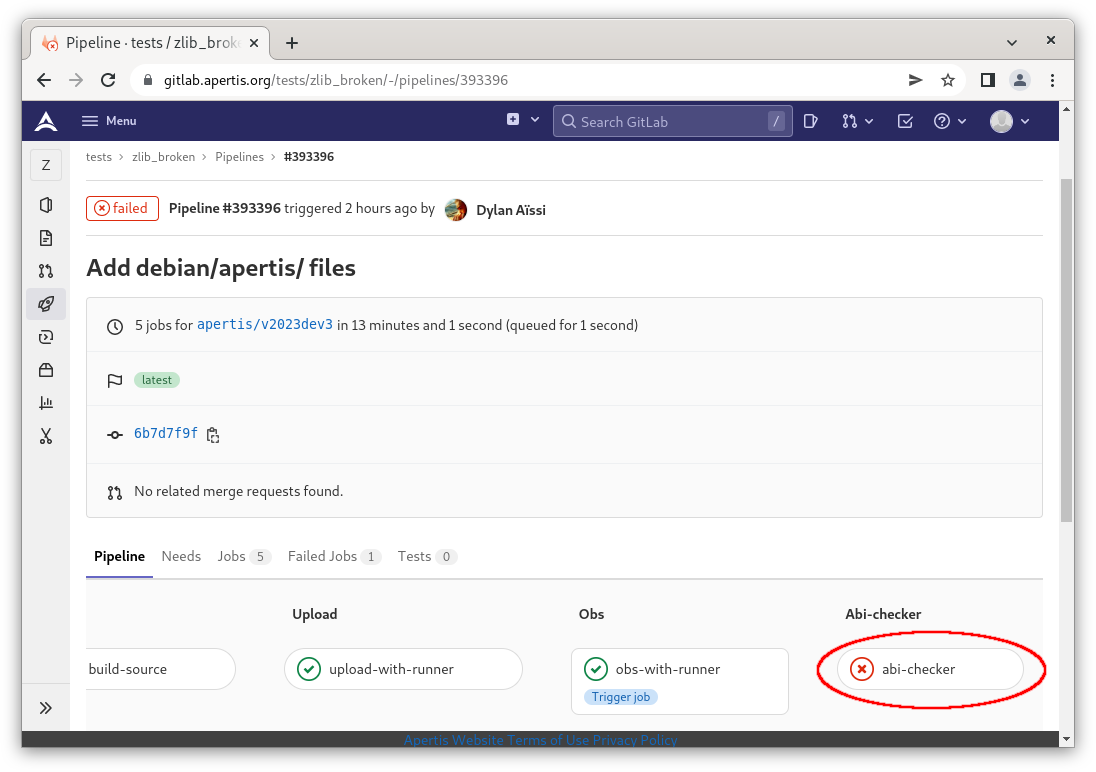The width and height of the screenshot is (1096, 772).
Task: Switch to the Jobs tab
Action: point(243,557)
